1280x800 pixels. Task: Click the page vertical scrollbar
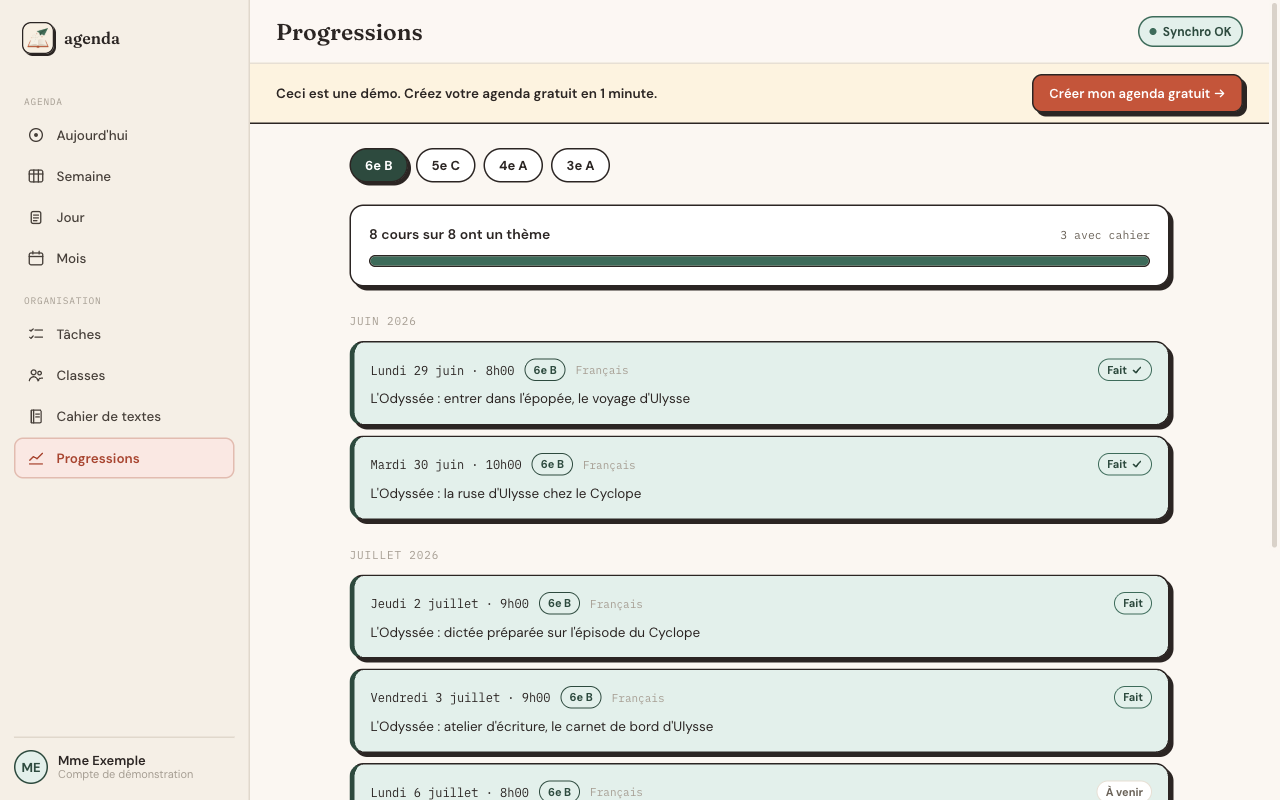[1274, 274]
